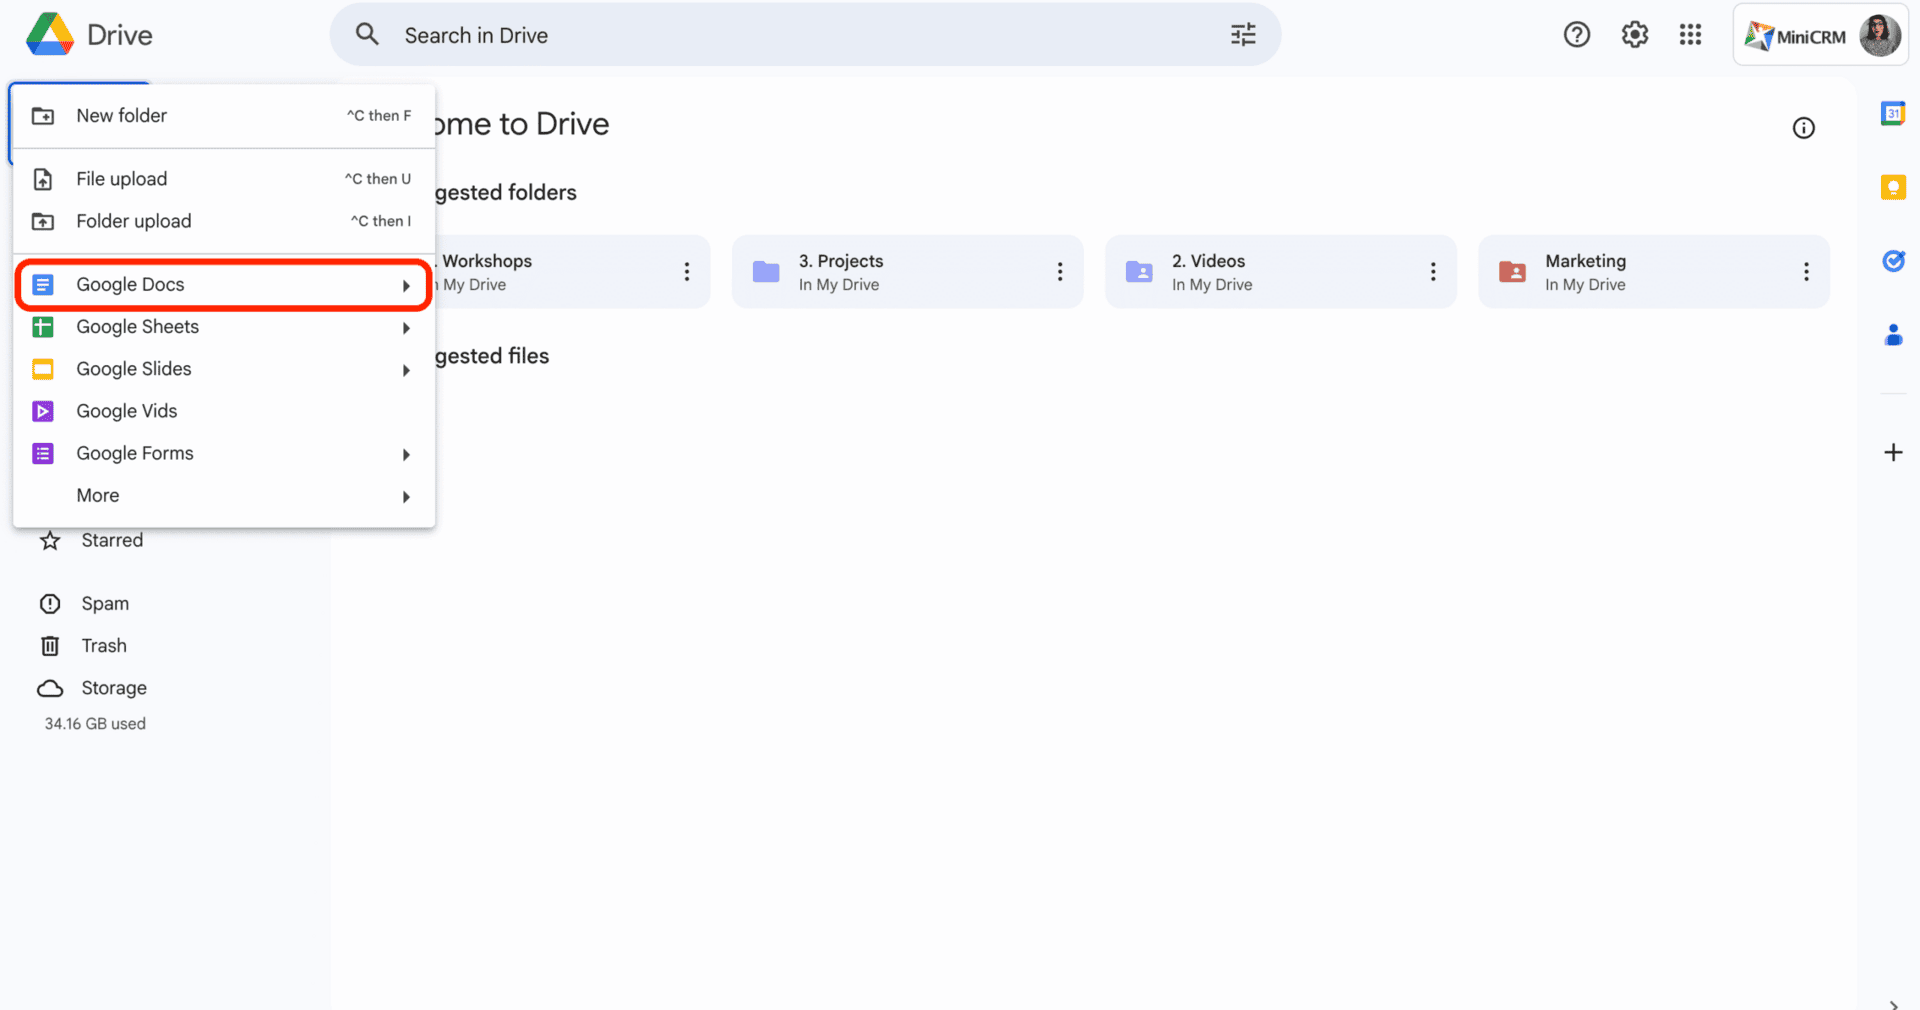Expand the Google Docs submenu arrow

tap(406, 286)
